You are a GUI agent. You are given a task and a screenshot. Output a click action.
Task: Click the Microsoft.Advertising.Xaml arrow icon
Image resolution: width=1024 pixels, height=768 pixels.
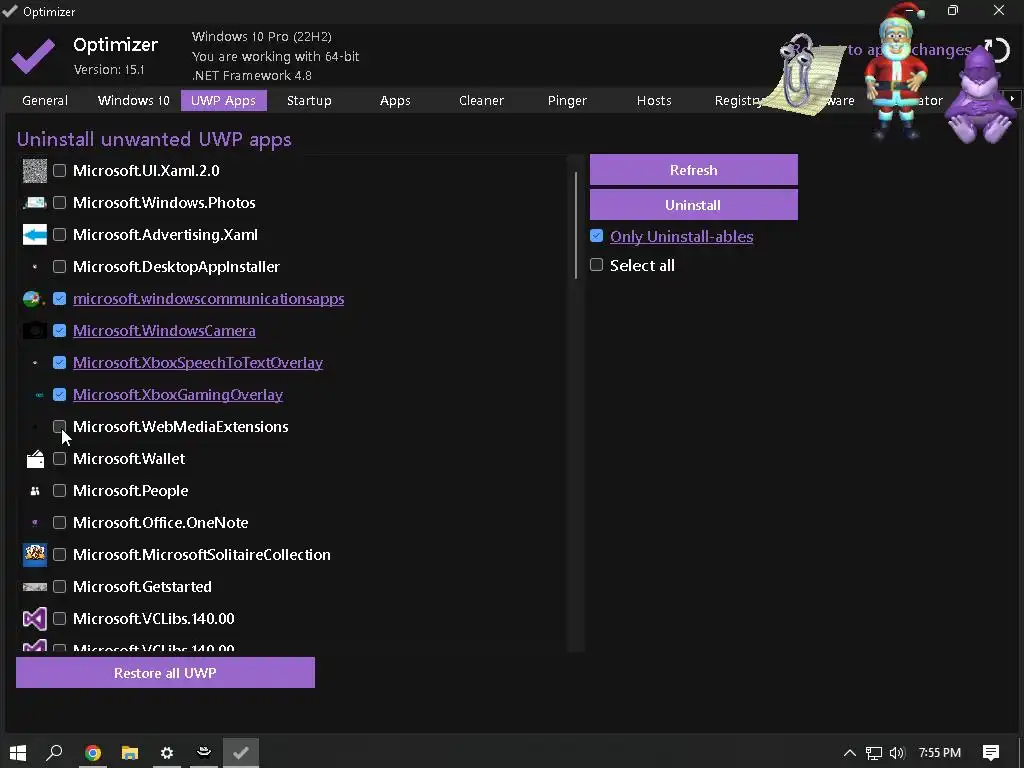(x=35, y=234)
